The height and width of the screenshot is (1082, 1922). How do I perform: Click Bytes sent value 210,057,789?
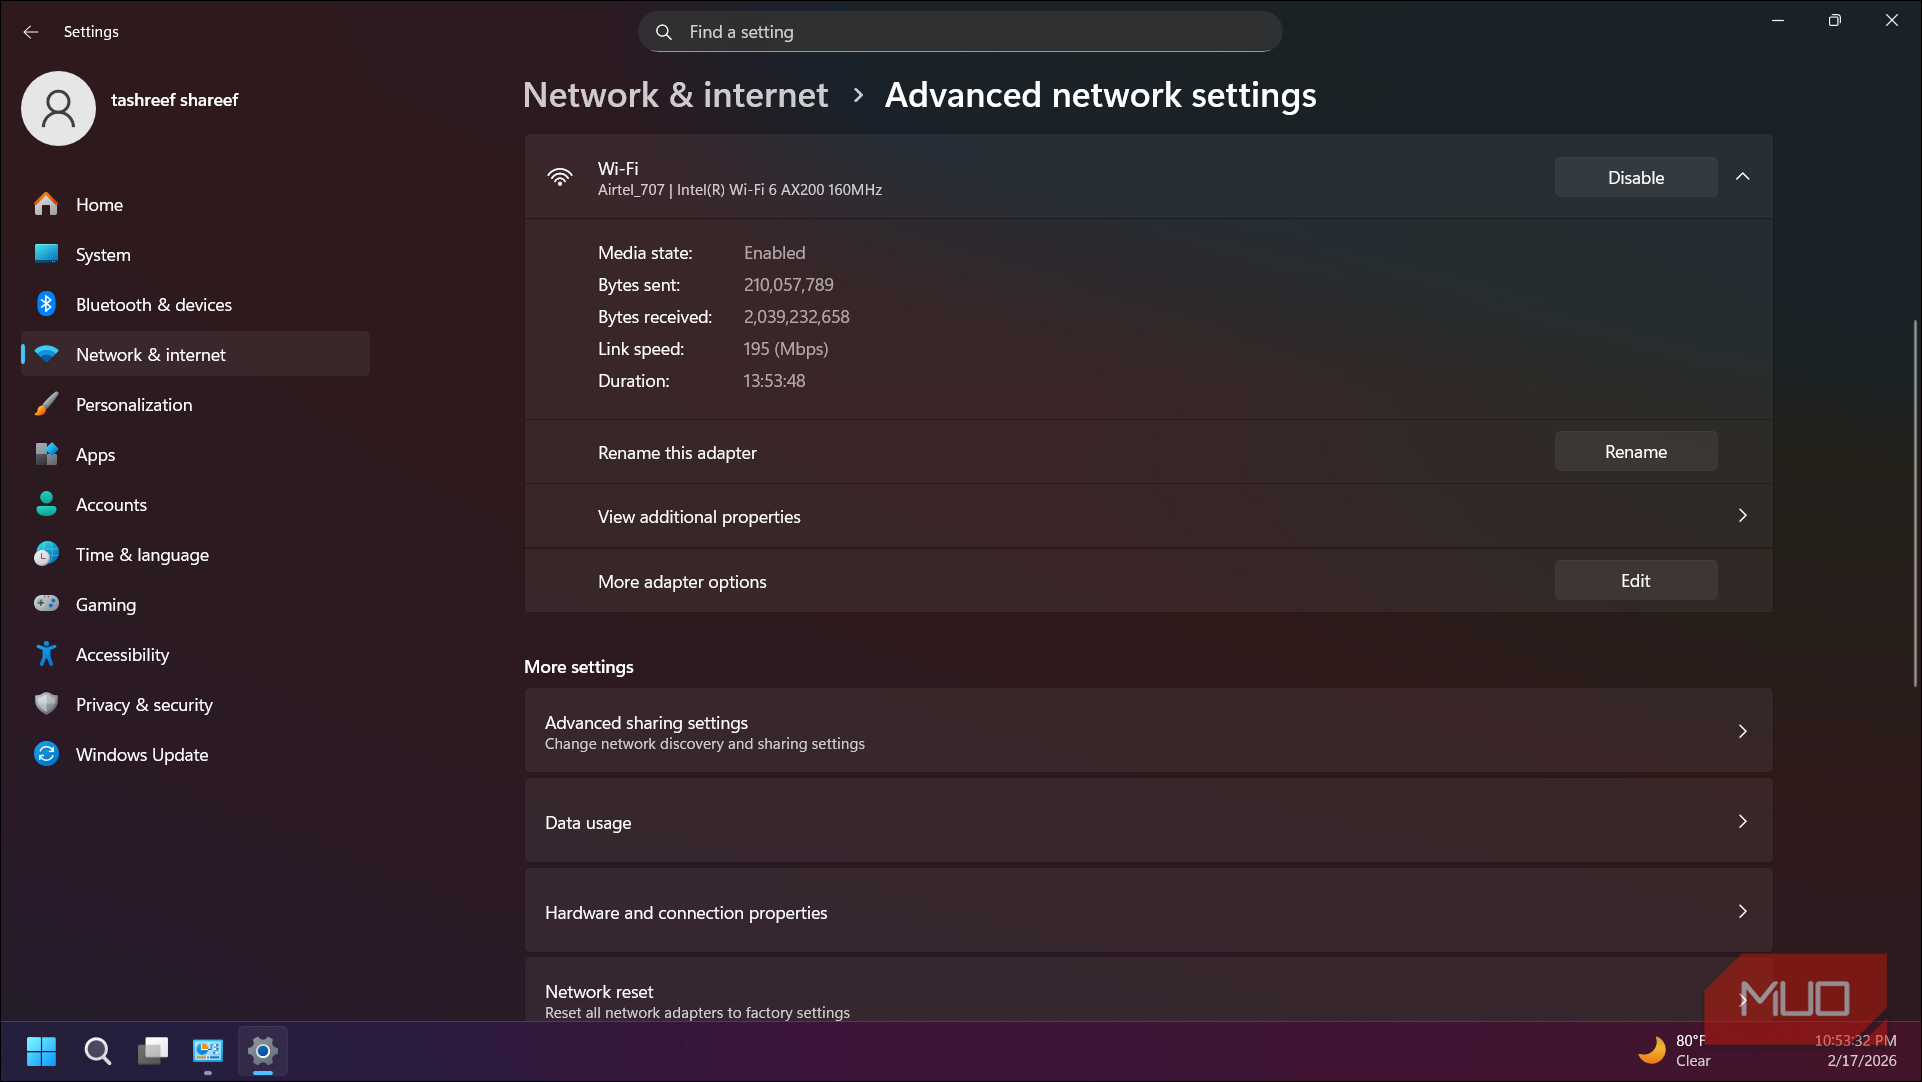pos(789,285)
